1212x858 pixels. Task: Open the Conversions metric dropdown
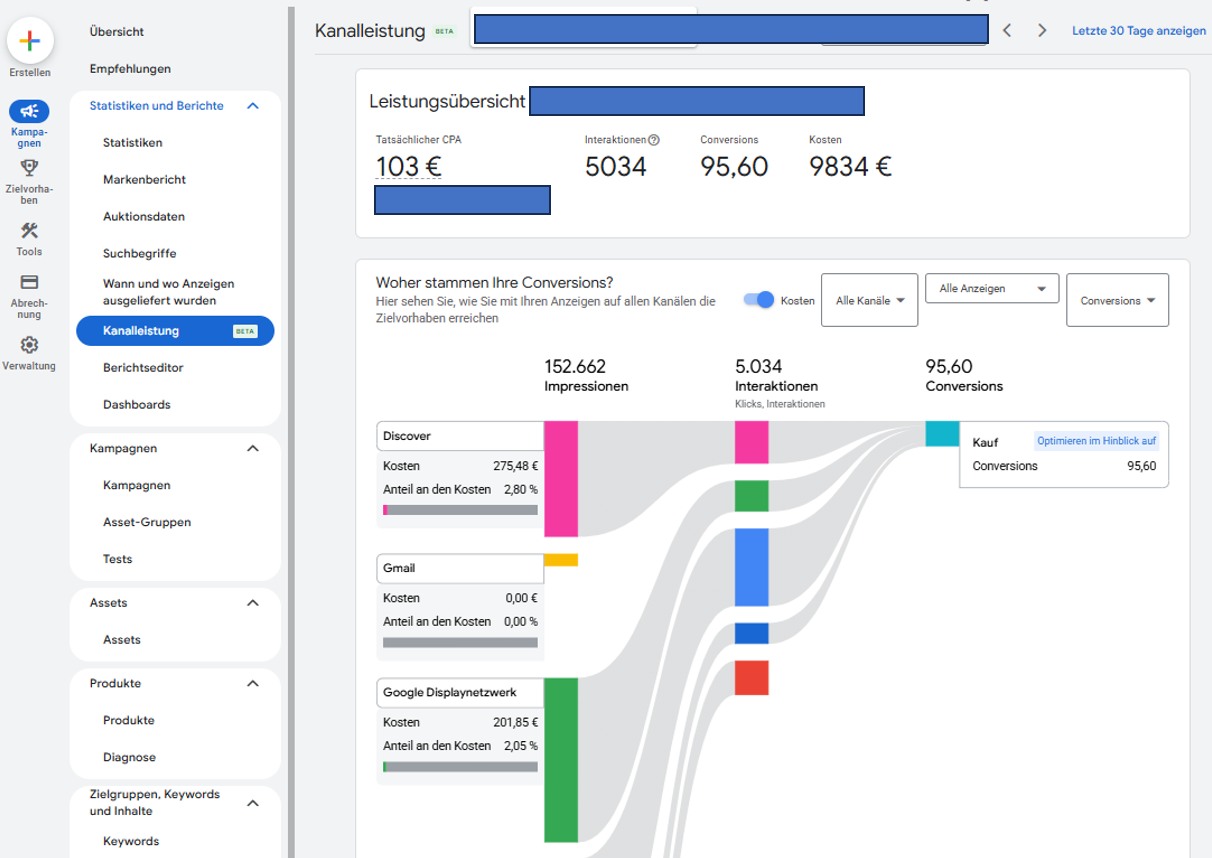pos(1117,300)
